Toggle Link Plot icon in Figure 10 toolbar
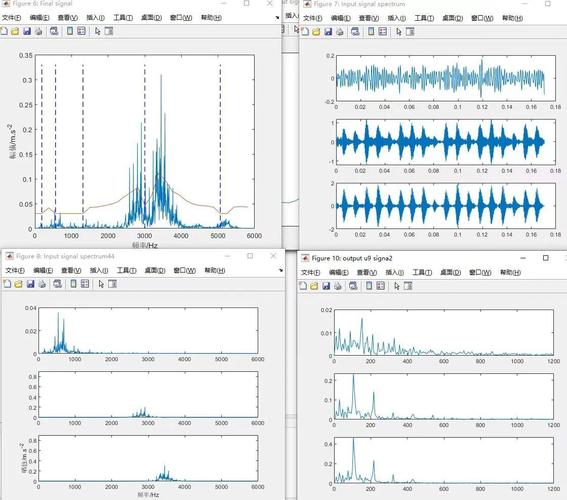The image size is (567, 500). pos(353,286)
